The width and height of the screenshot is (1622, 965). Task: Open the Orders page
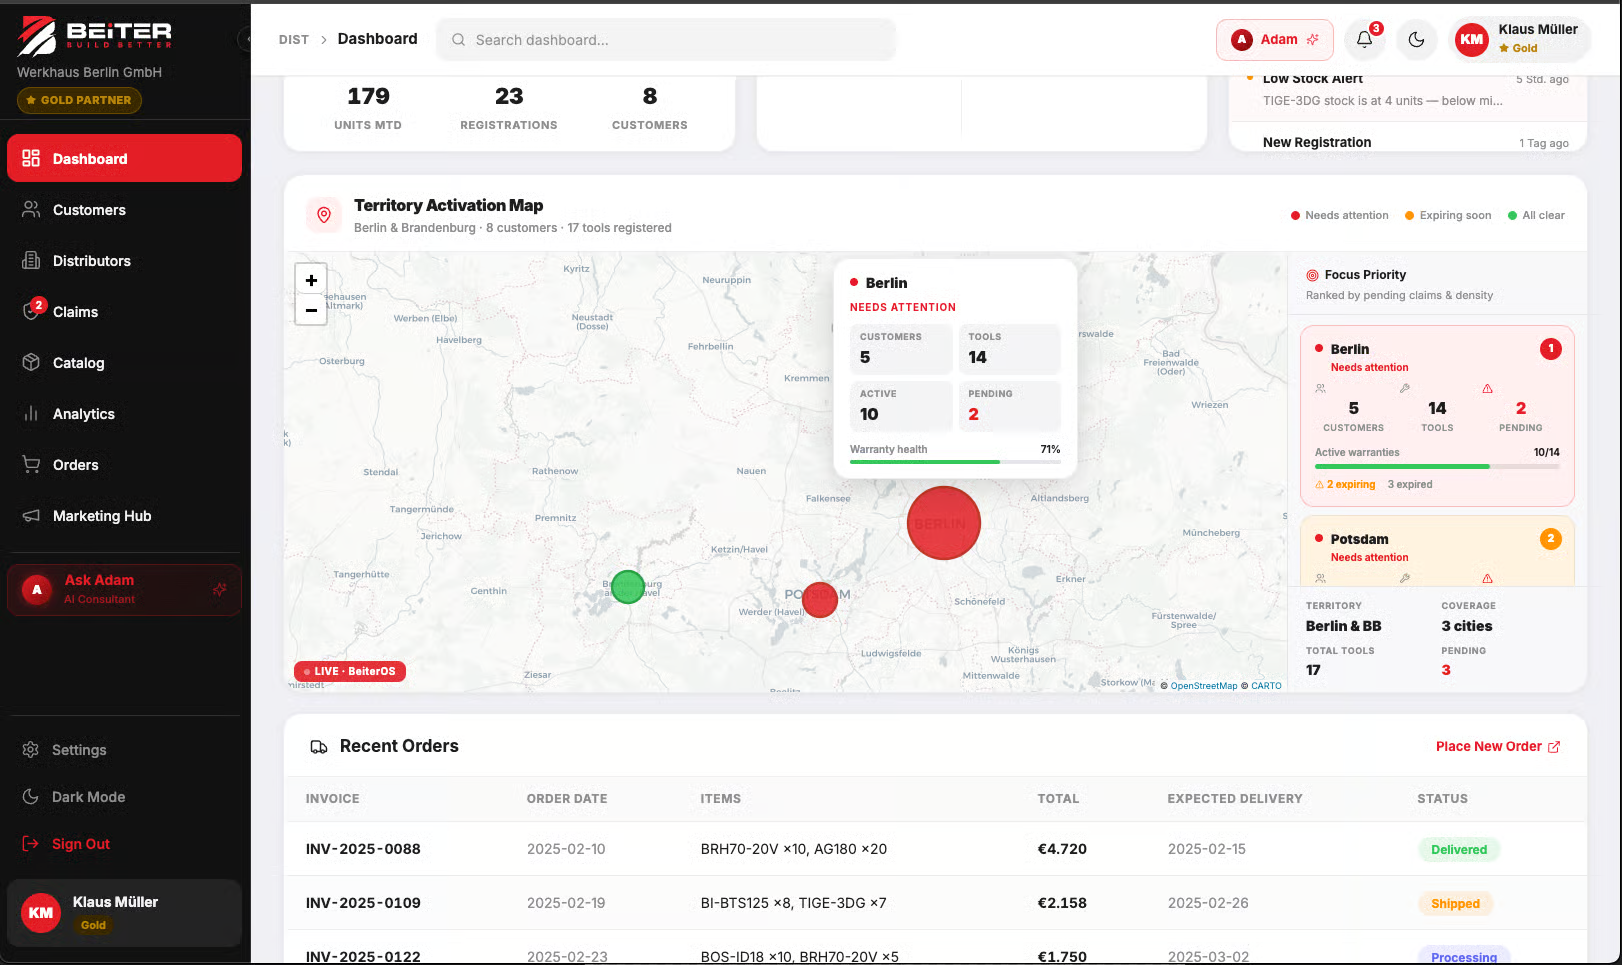coord(124,465)
